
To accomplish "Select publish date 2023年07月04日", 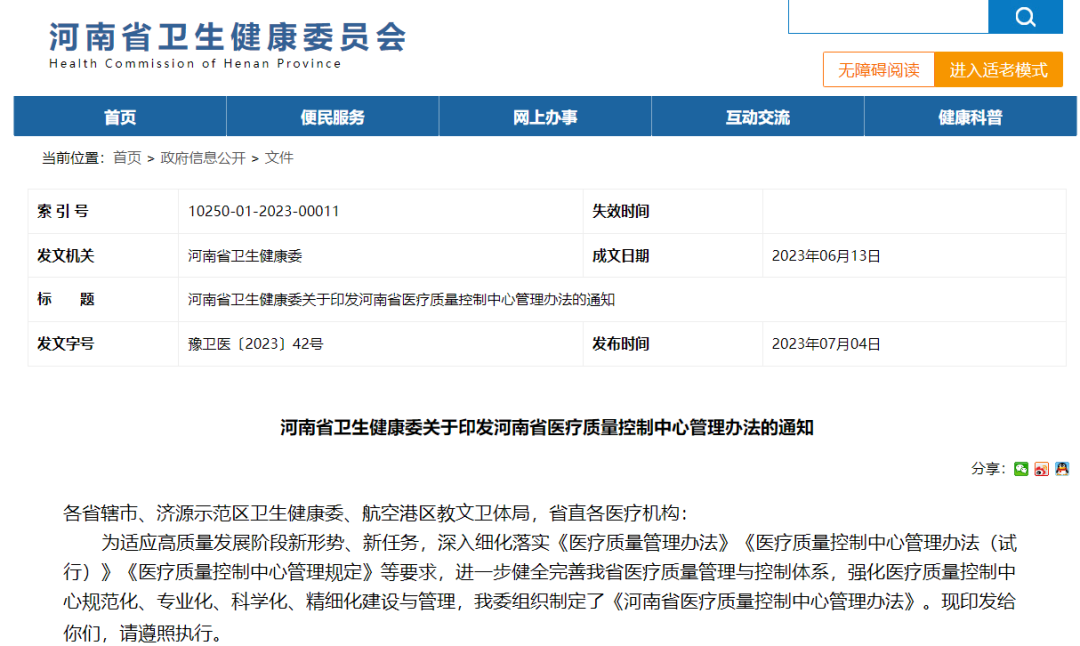I will click(x=826, y=344).
